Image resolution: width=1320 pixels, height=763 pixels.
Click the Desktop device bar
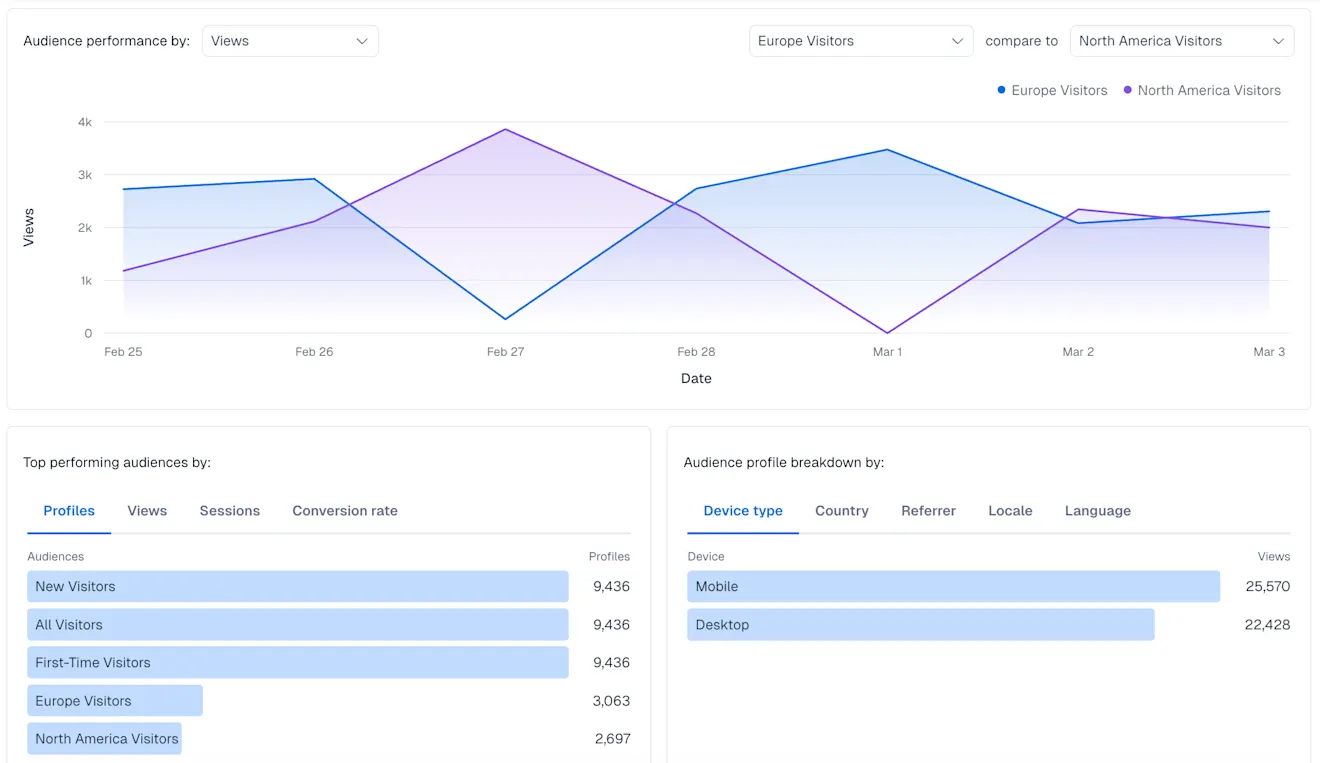[x=919, y=624]
